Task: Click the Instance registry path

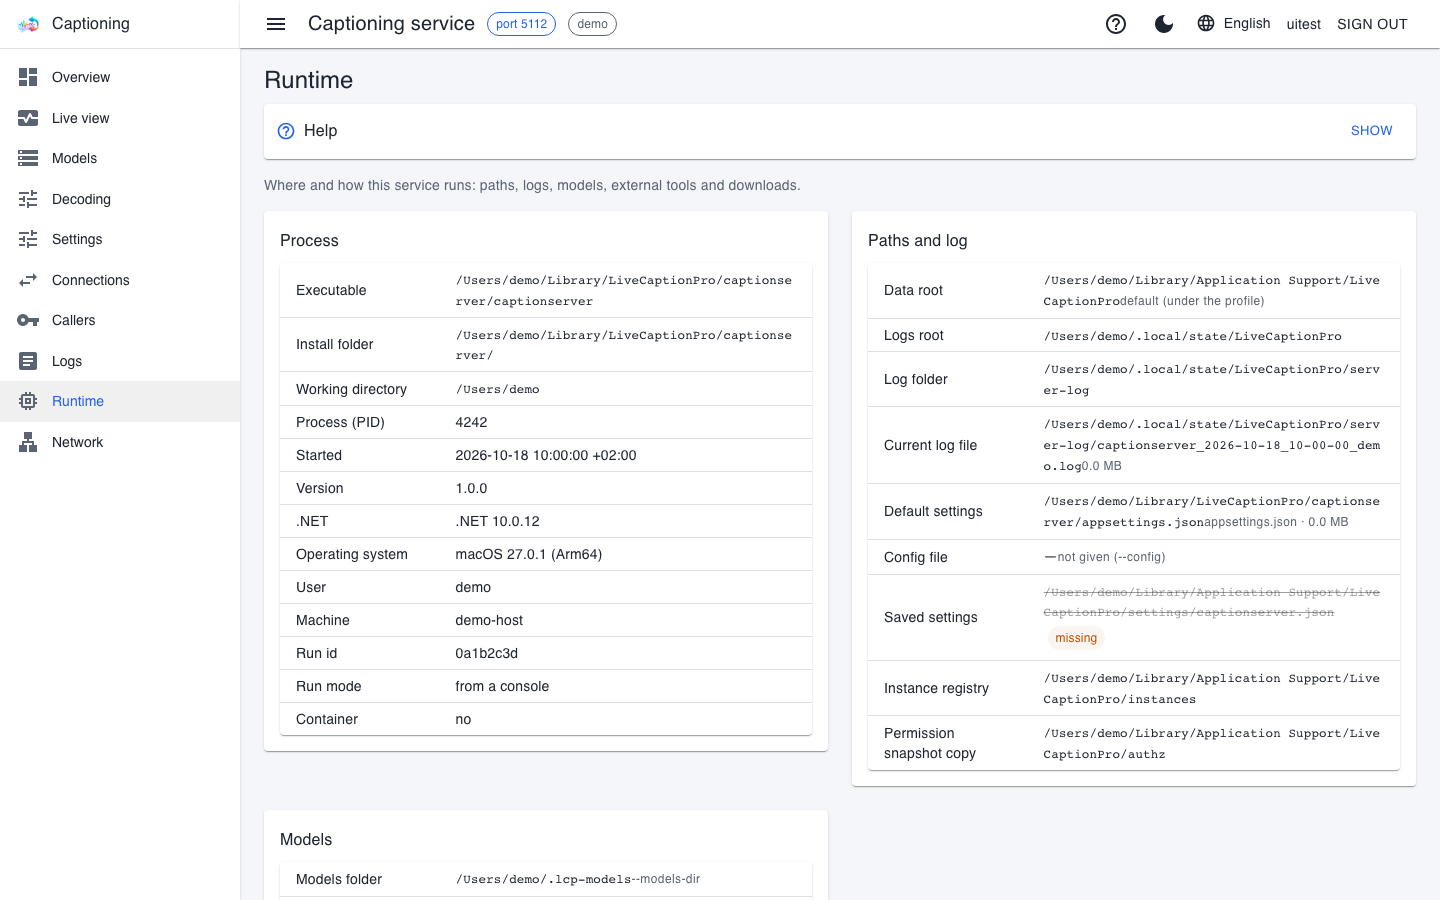Action: point(1212,689)
